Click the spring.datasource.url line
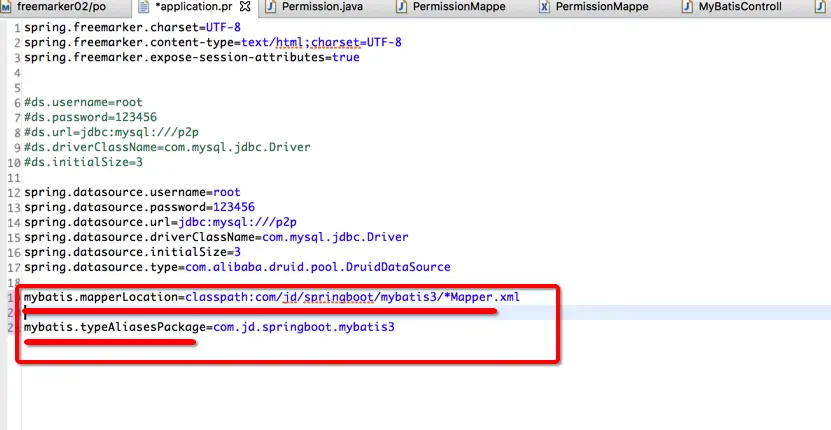 tap(160, 222)
